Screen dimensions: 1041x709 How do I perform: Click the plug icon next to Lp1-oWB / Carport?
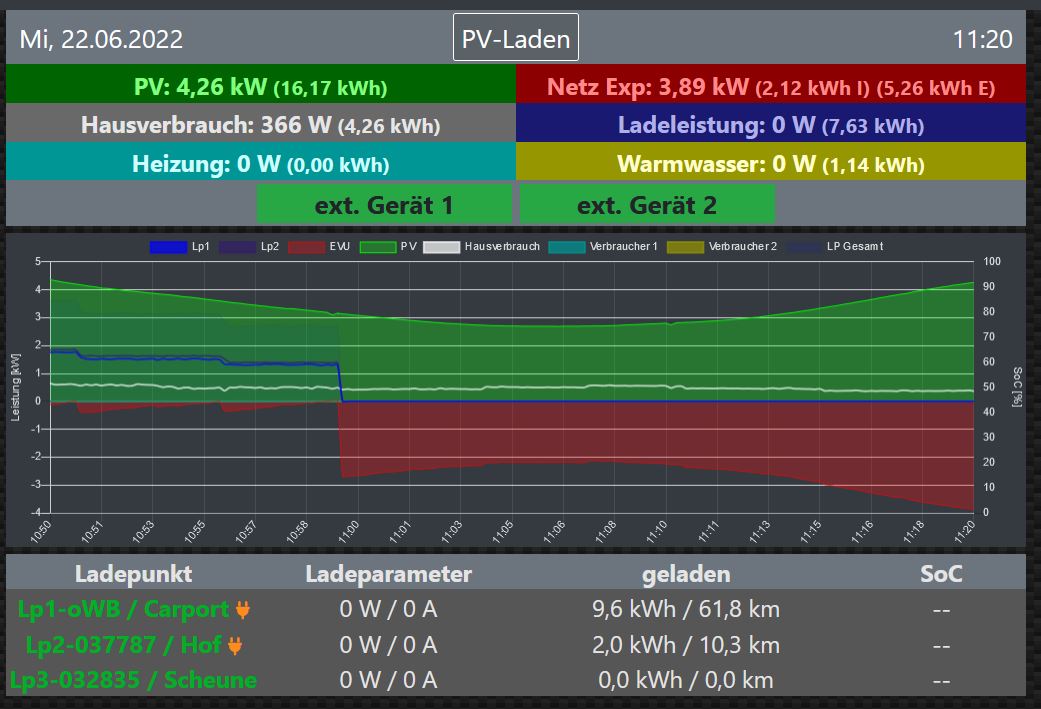pyautogui.click(x=241, y=609)
